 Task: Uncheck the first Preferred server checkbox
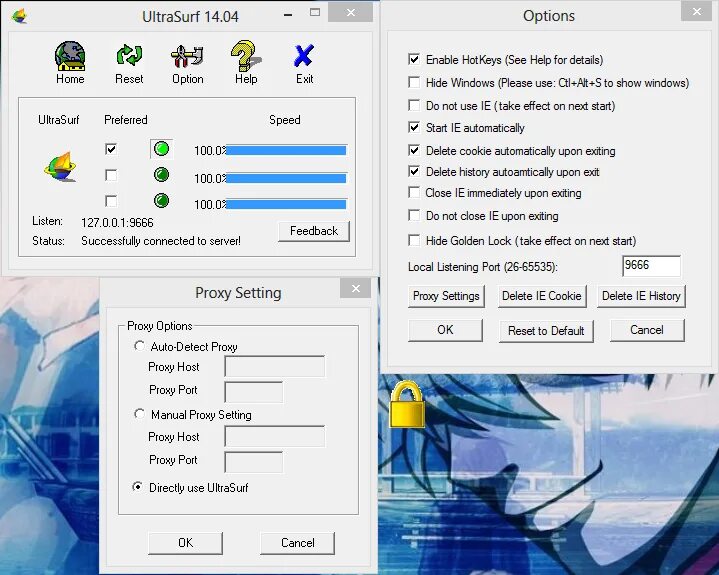(x=111, y=149)
